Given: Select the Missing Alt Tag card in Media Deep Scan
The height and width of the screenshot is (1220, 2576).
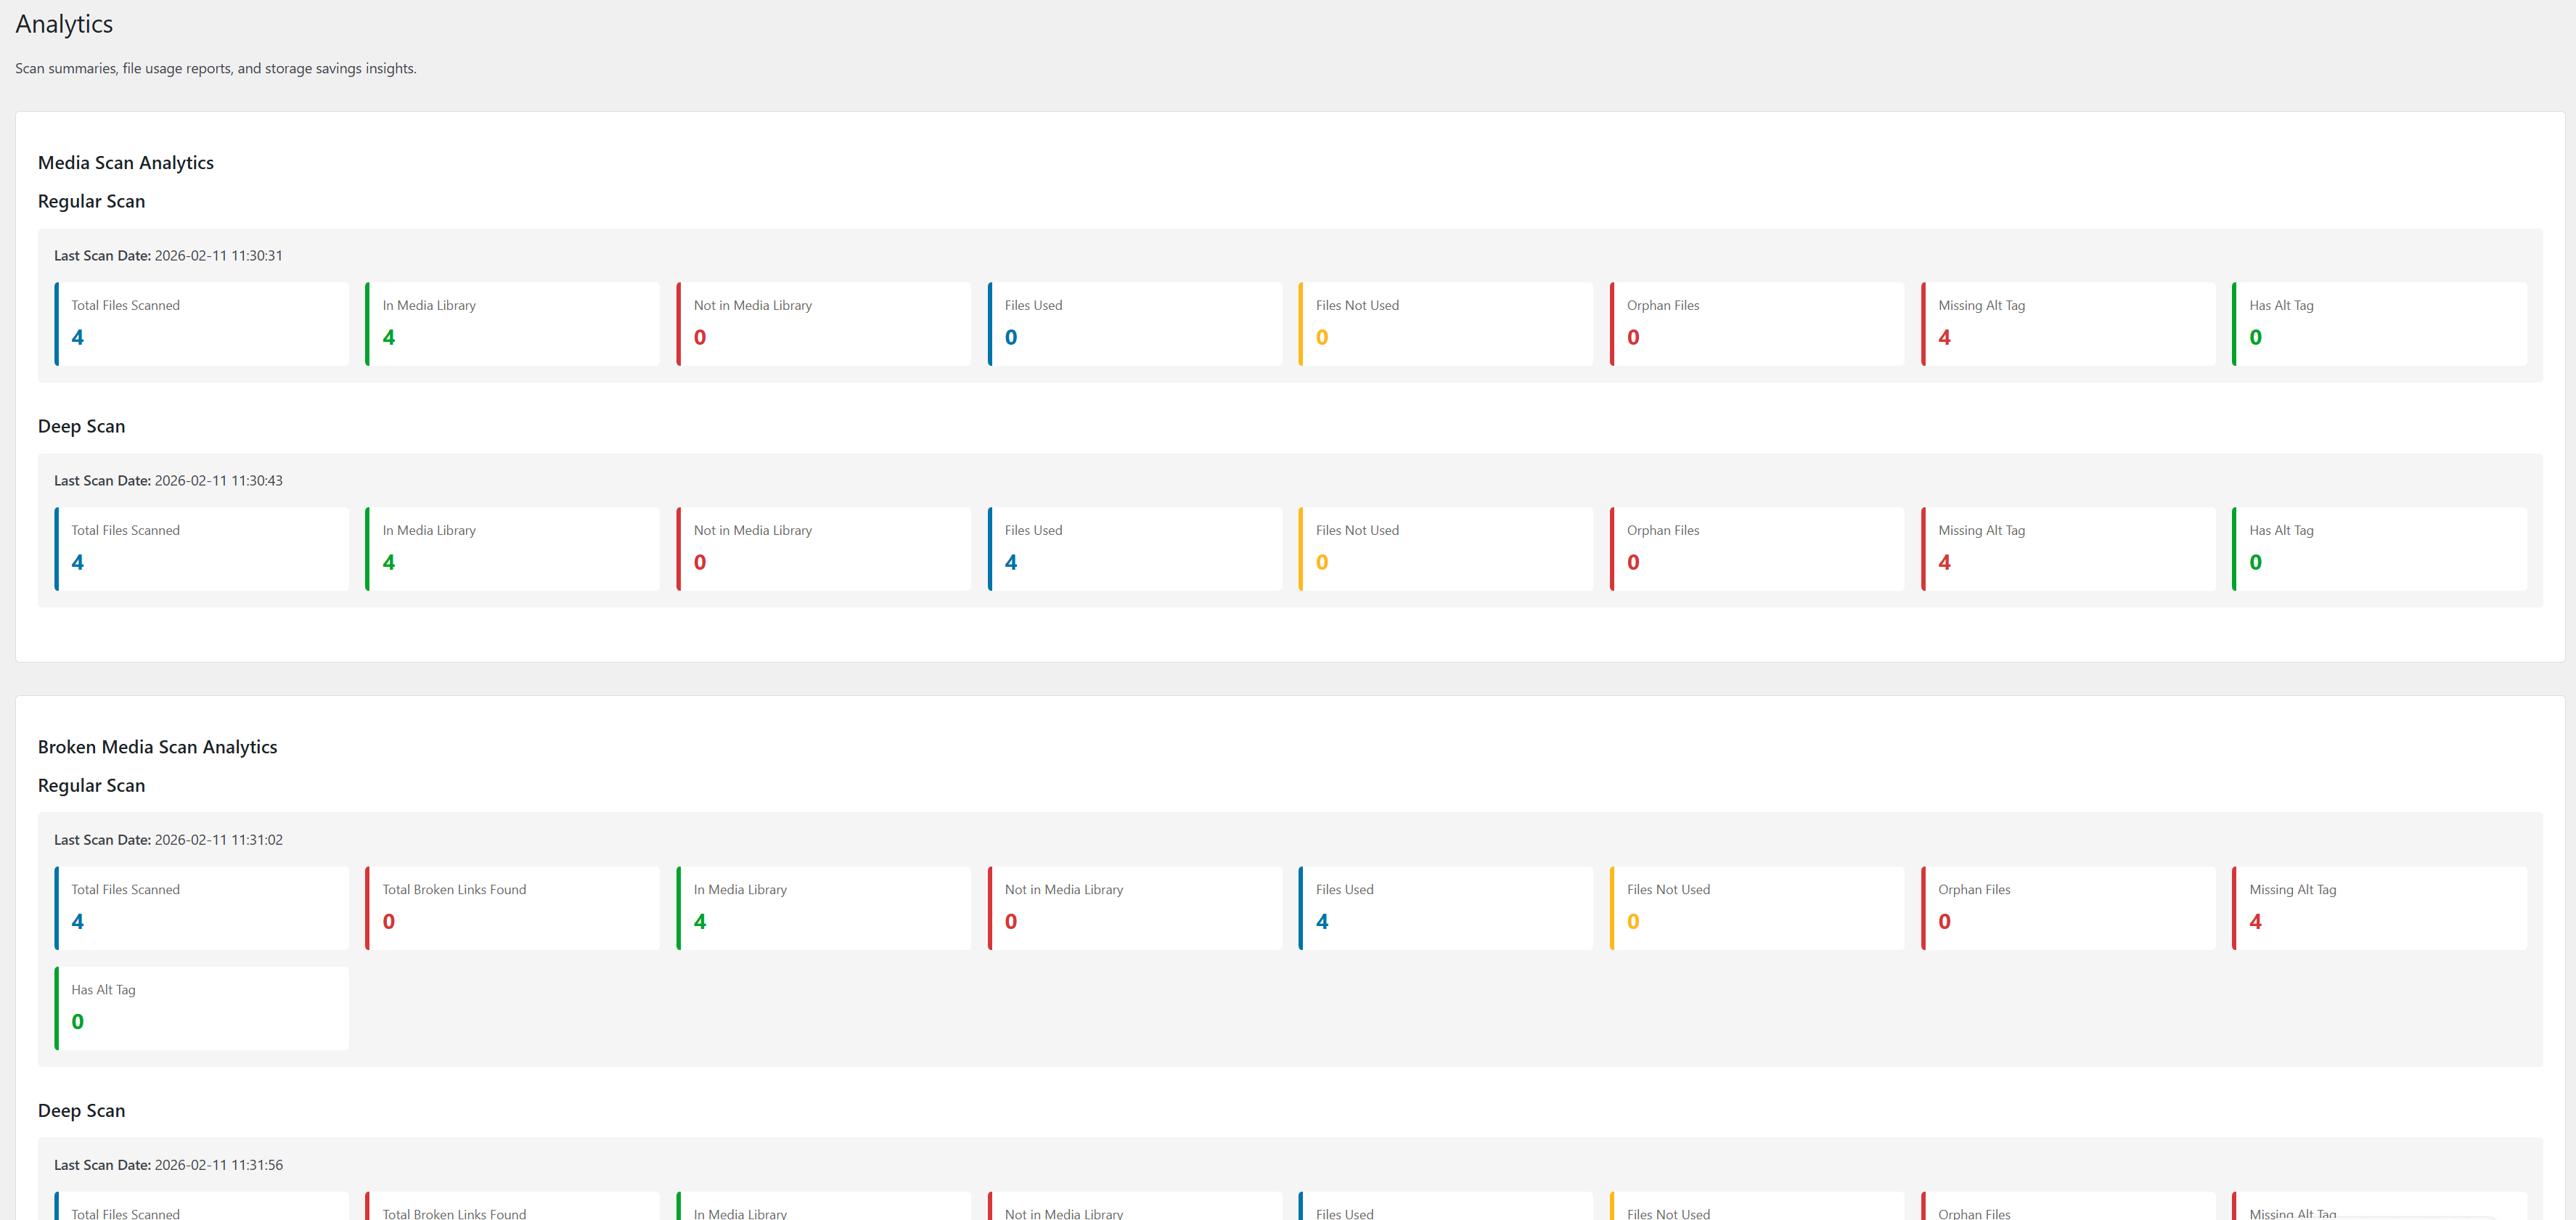Looking at the screenshot, I should point(2067,549).
